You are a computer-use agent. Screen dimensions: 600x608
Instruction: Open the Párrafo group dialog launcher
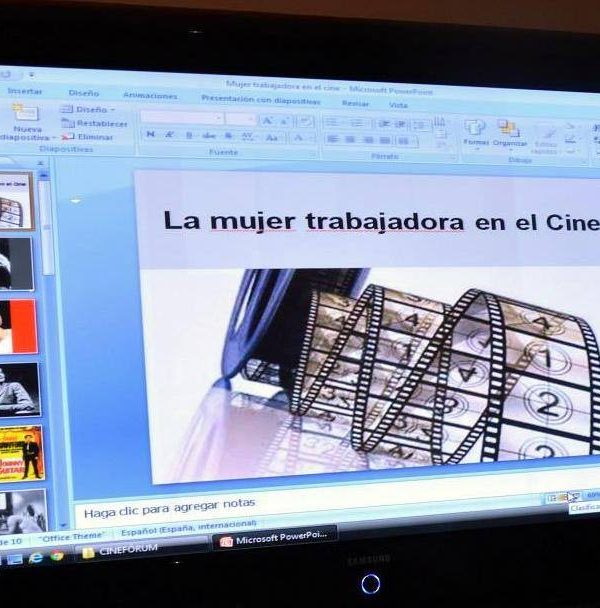coord(453,157)
